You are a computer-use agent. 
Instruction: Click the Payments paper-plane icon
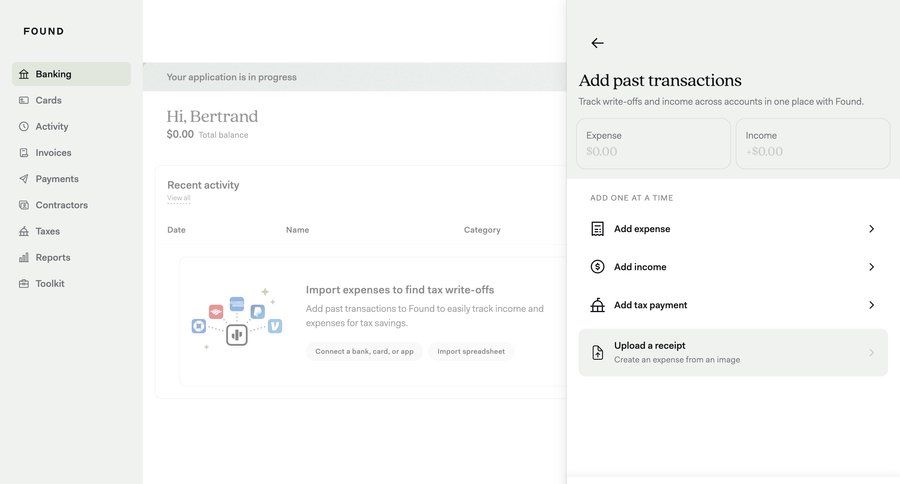tap(24, 179)
